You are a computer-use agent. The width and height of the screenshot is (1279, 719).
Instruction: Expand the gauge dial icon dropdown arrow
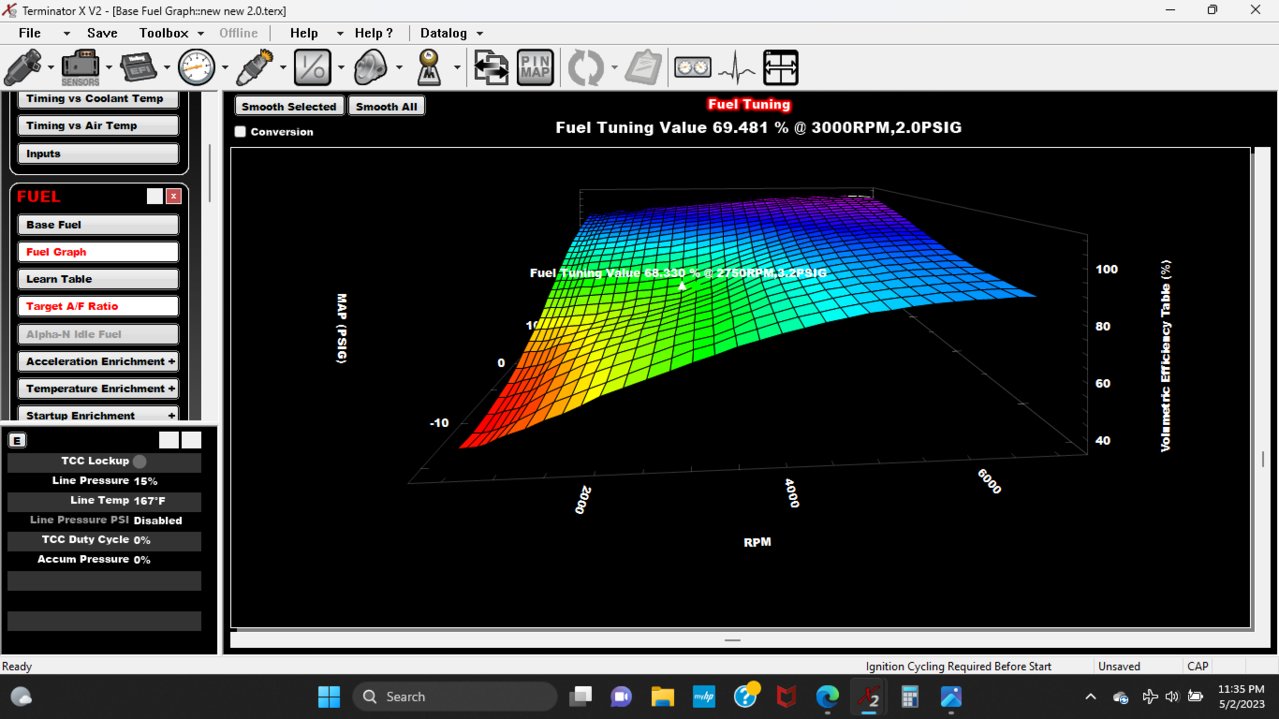tap(225, 68)
